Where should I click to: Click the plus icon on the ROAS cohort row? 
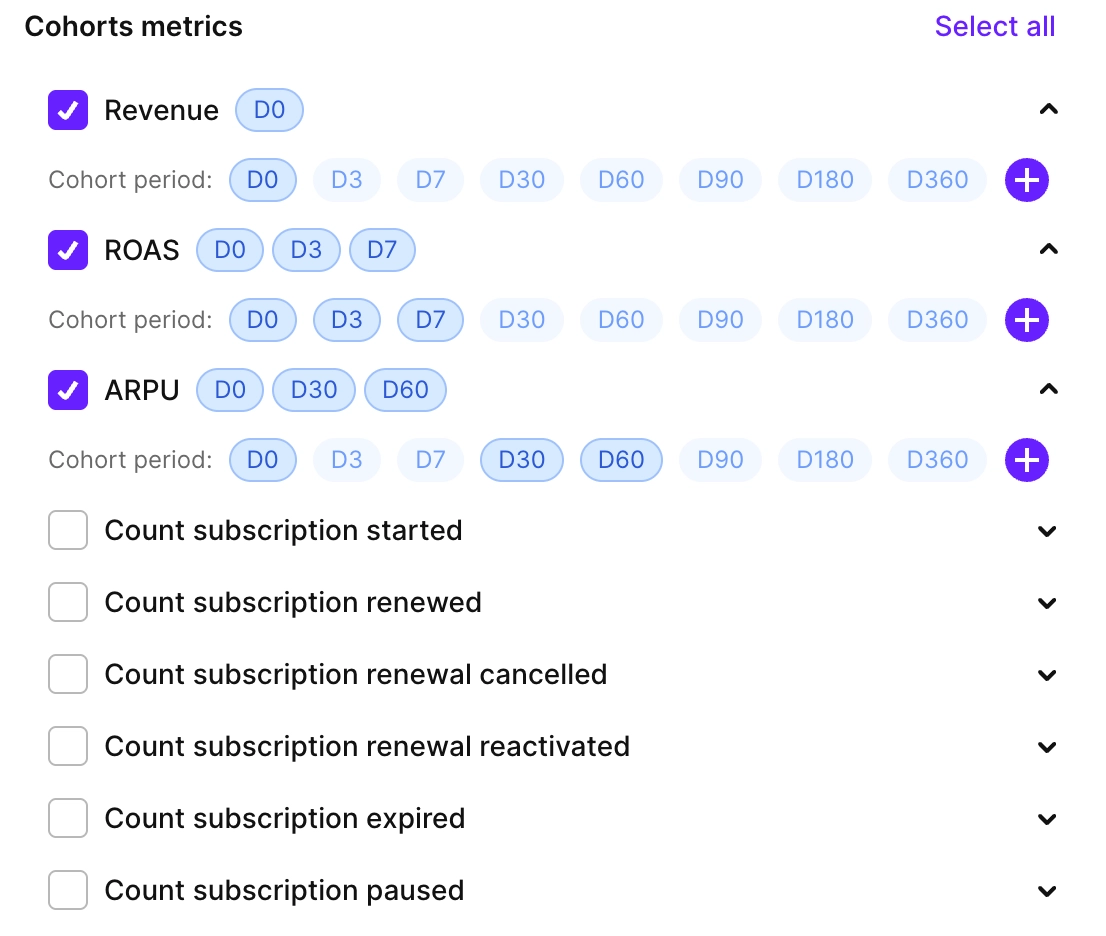[1027, 320]
